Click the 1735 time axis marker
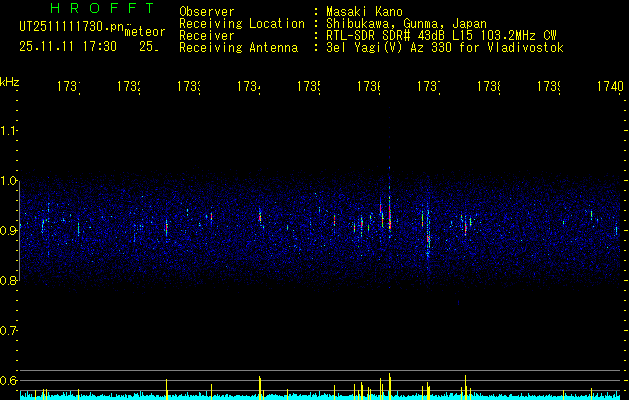The image size is (629, 400). [309, 86]
